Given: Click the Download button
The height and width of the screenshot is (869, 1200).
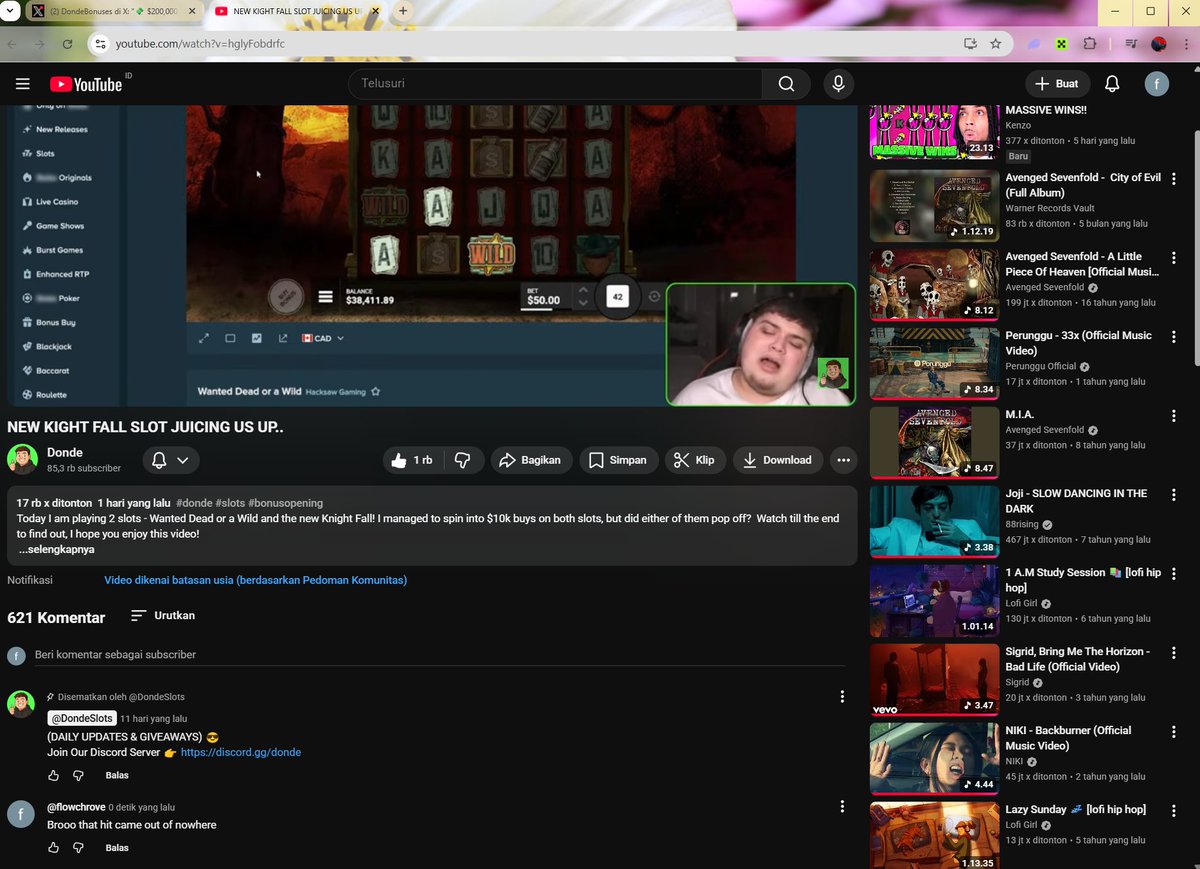Looking at the screenshot, I should coord(778,460).
